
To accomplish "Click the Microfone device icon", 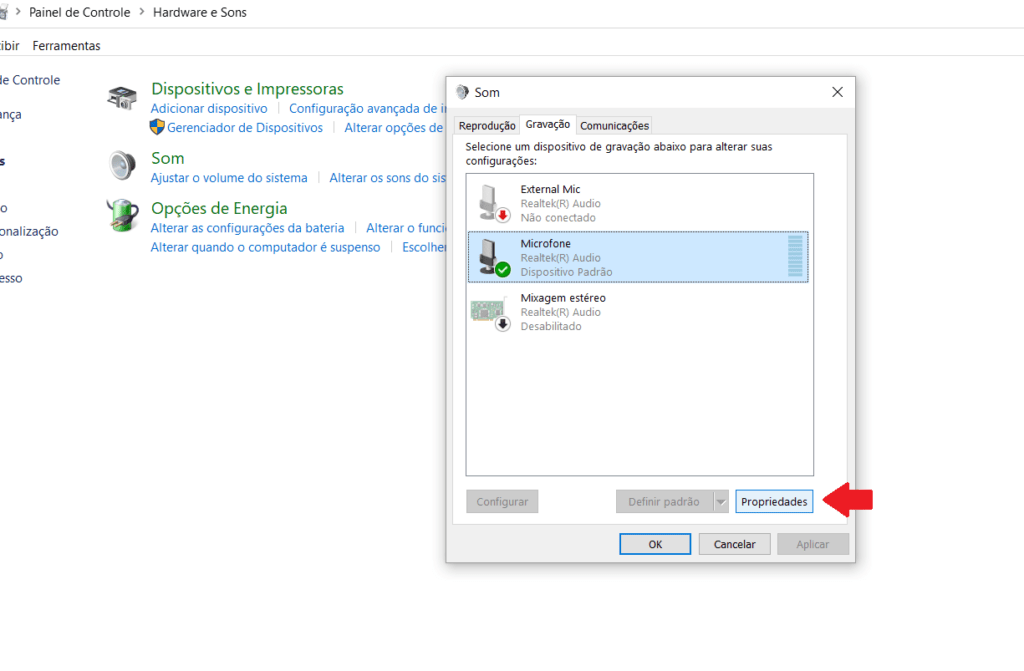I will pos(489,257).
